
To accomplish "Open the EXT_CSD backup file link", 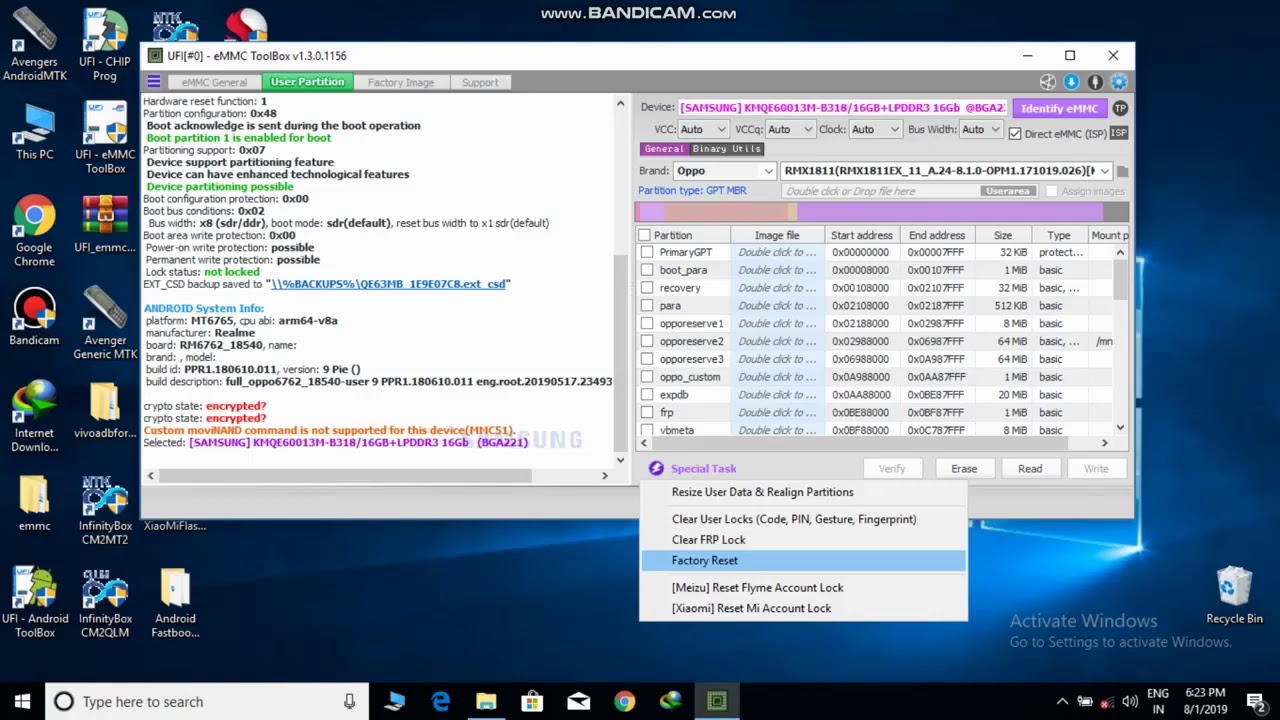I will tap(388, 284).
